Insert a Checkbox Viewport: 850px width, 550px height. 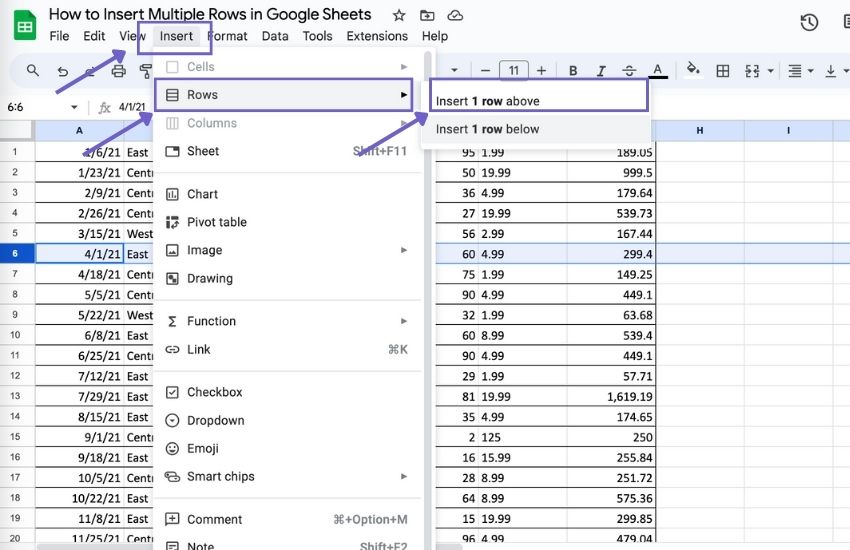tap(287, 392)
